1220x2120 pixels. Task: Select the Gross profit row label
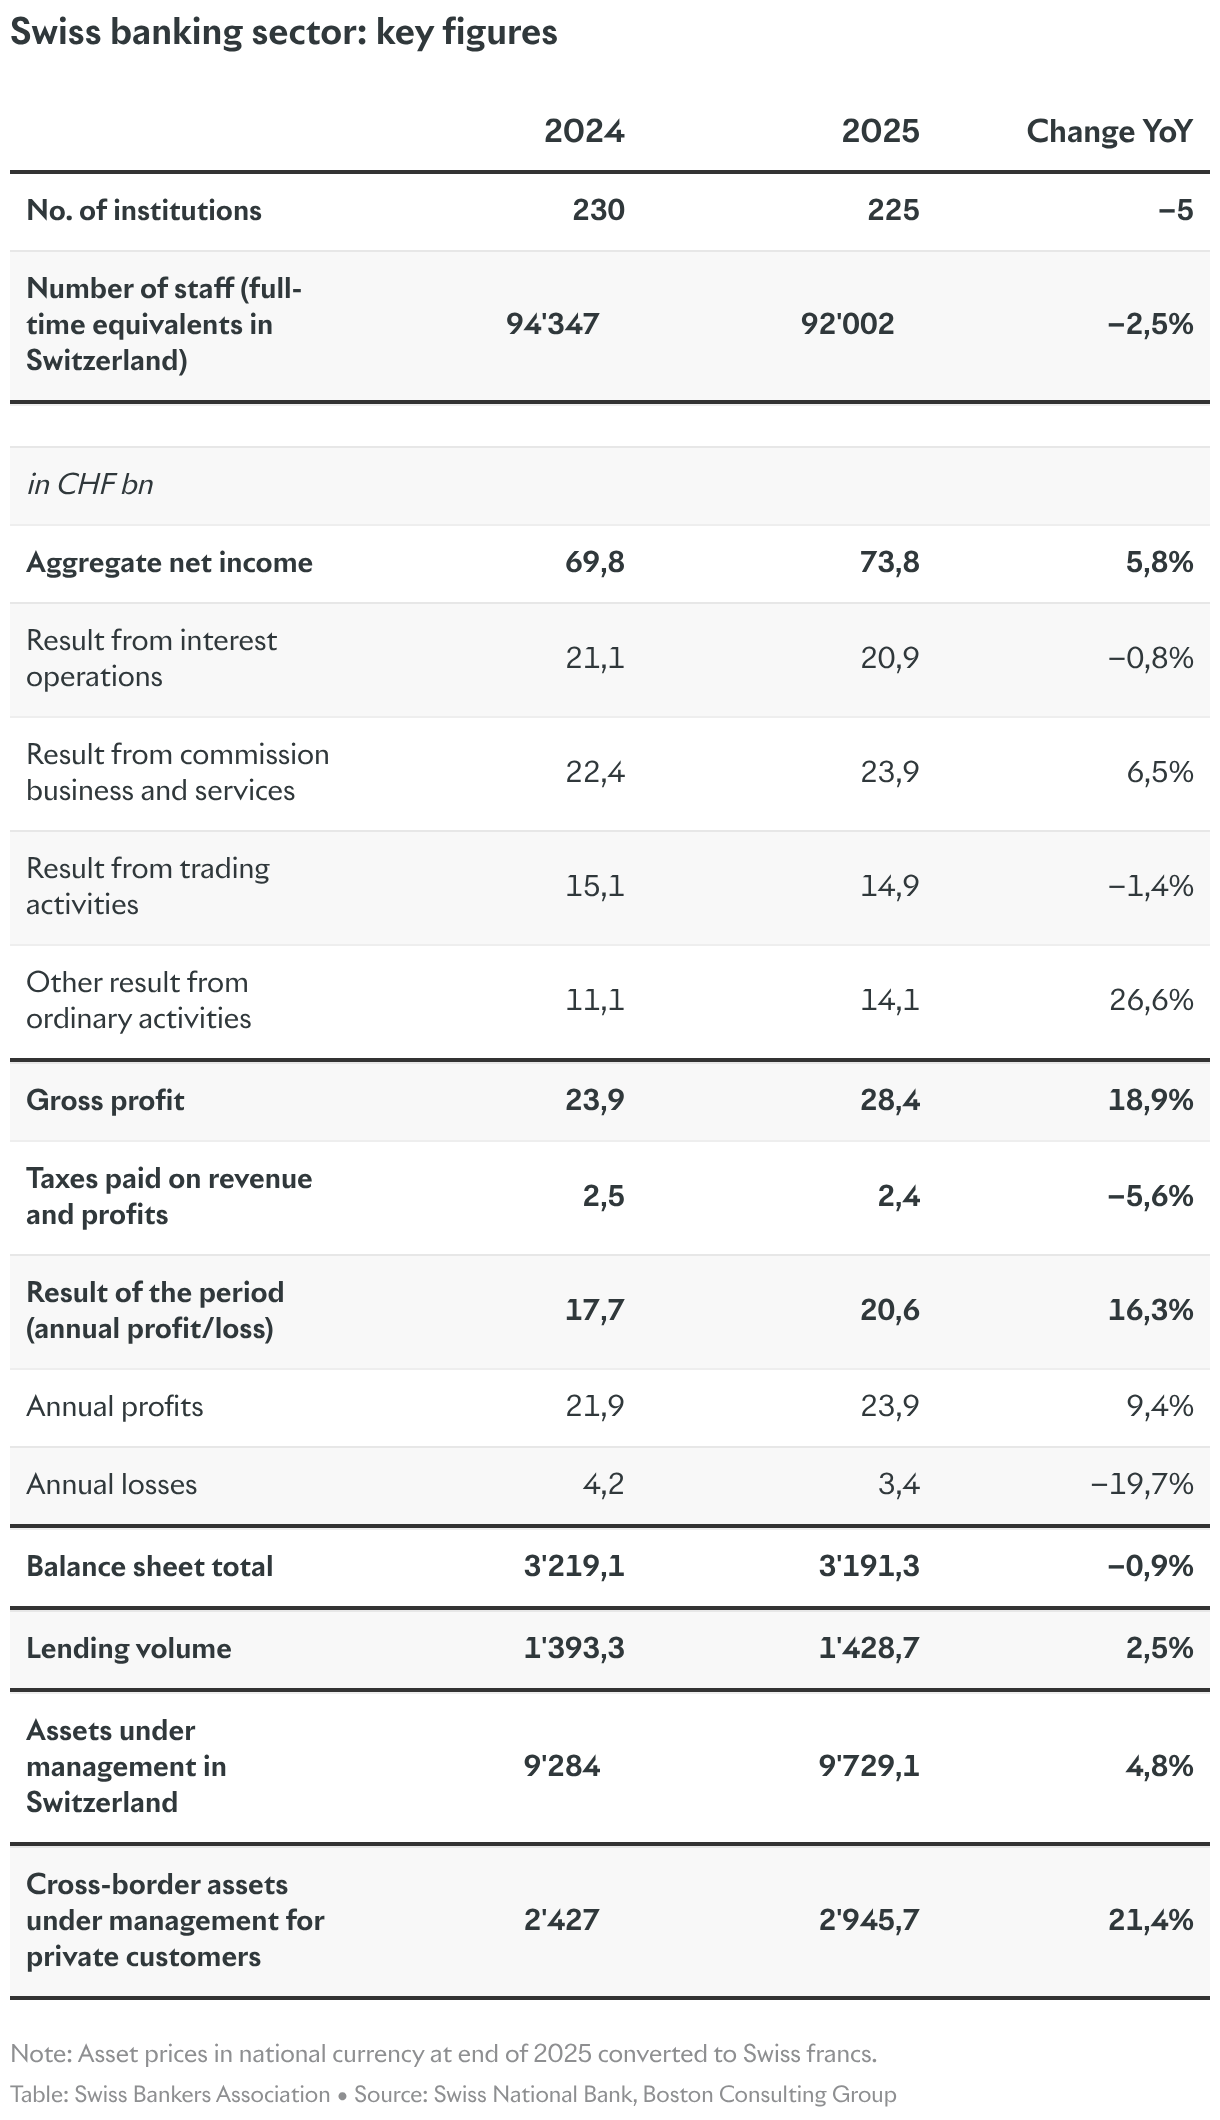106,1101
